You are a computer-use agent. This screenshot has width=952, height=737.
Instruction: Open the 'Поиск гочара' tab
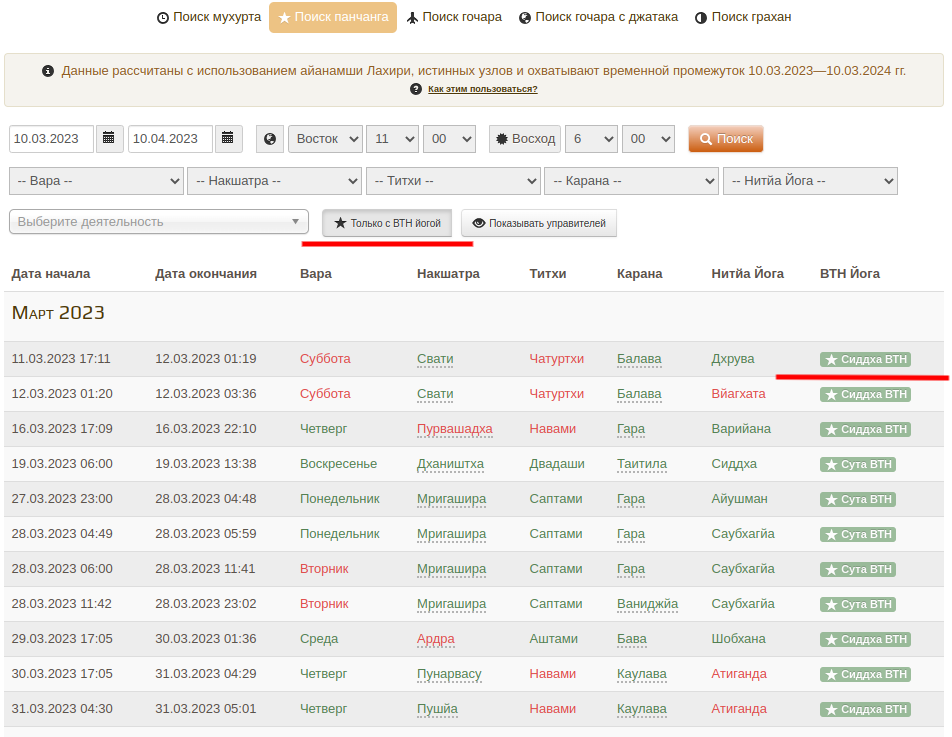click(x=454, y=18)
